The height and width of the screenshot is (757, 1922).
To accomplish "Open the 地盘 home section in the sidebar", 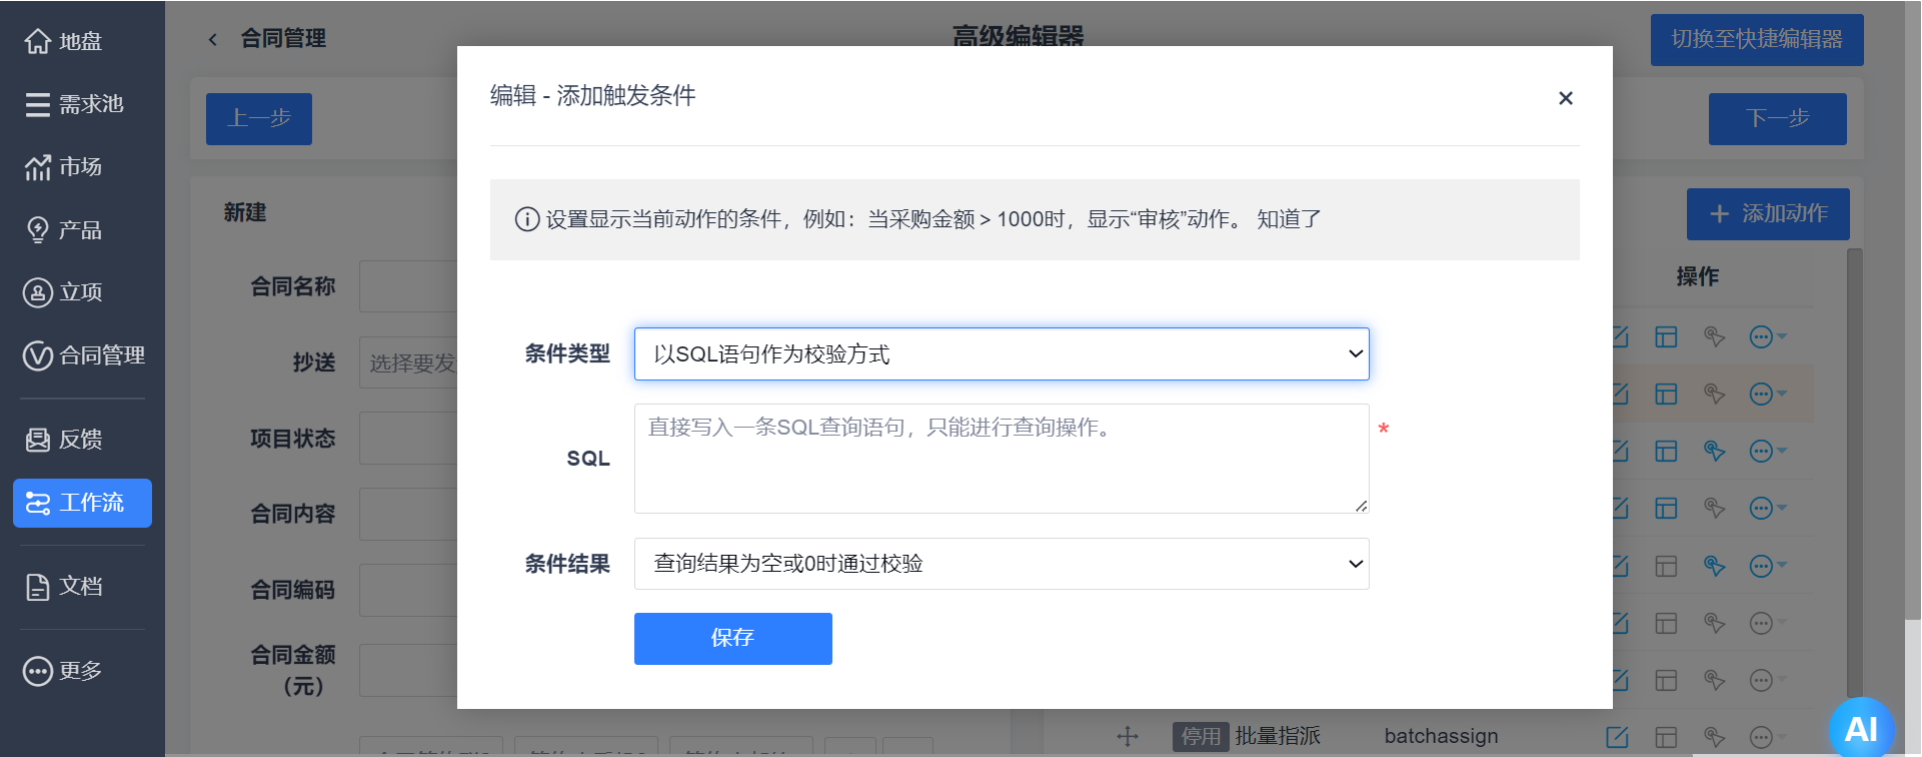I will click(x=64, y=41).
